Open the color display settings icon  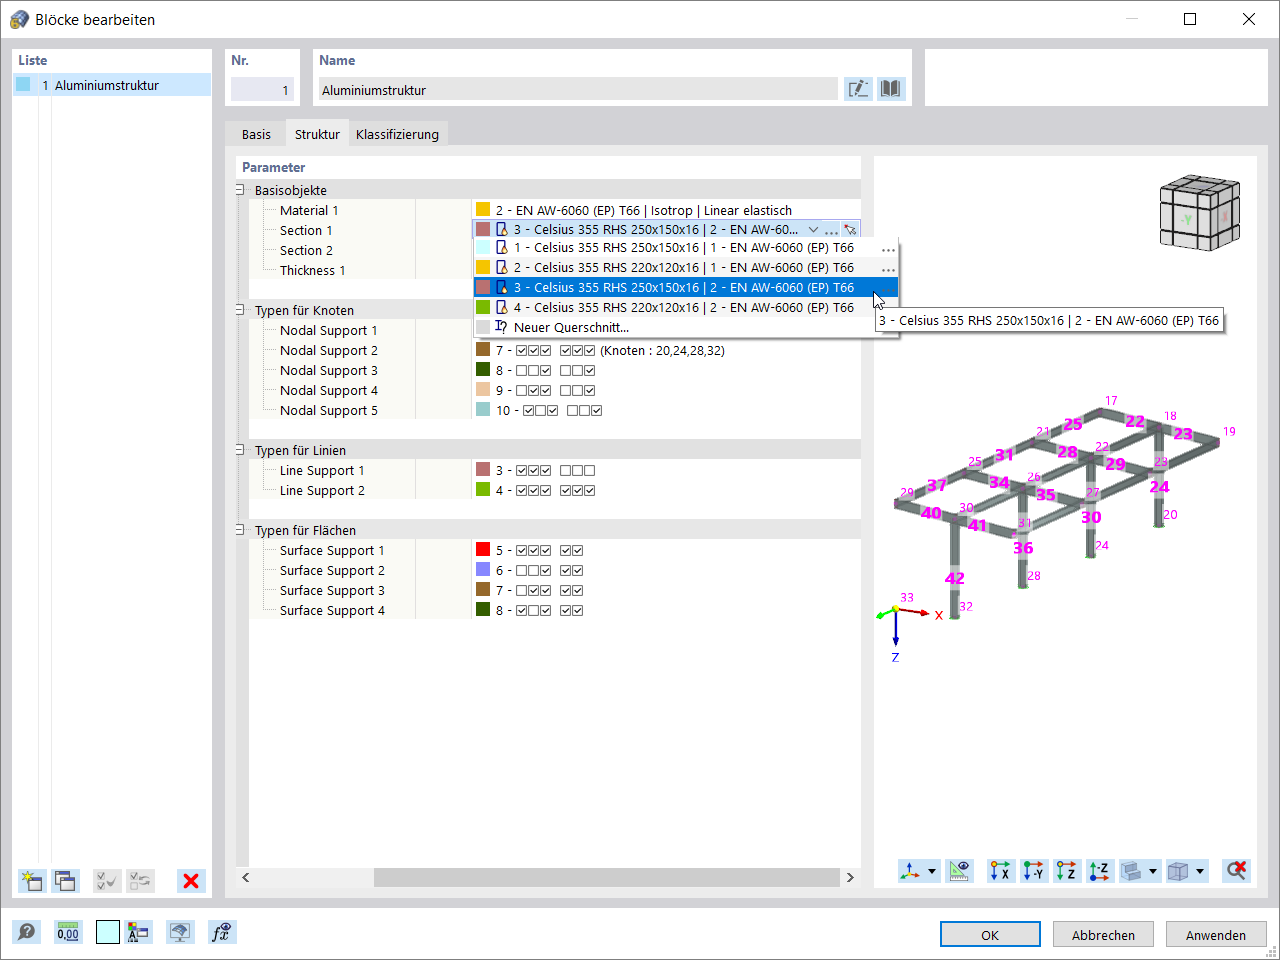[138, 933]
